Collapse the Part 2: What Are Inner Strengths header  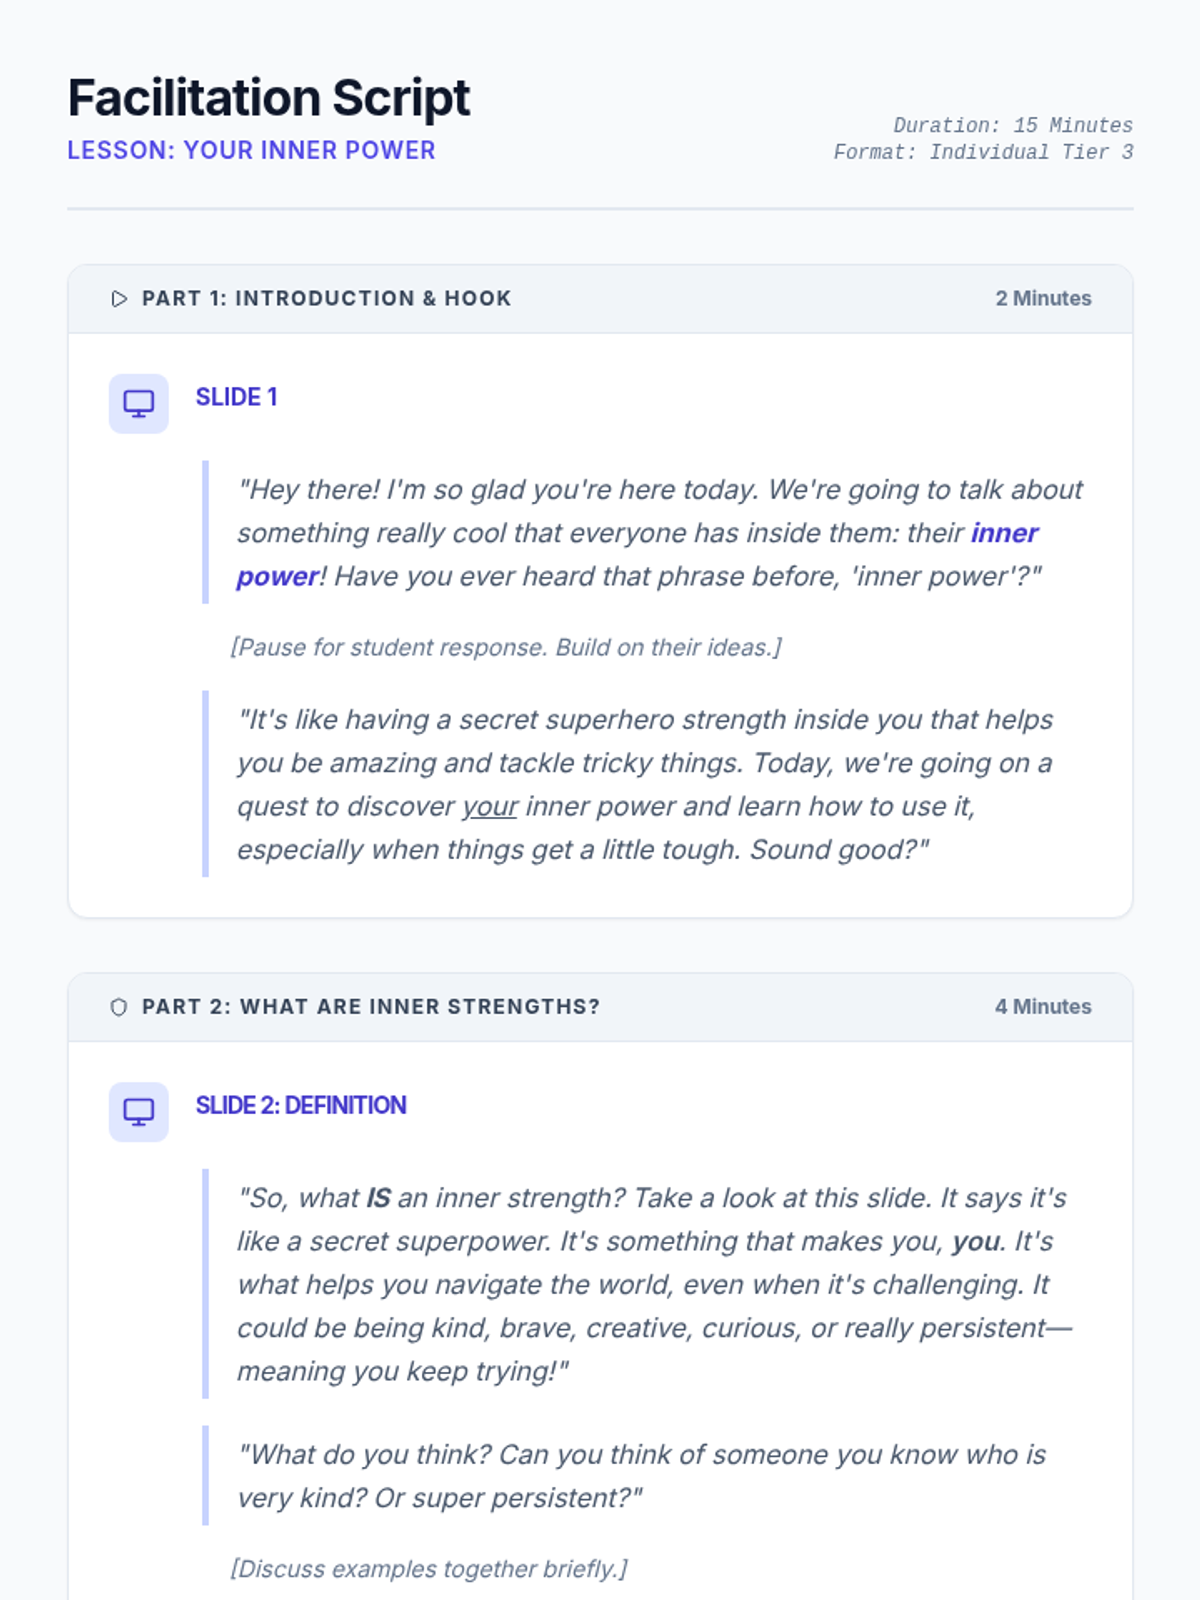600,1007
